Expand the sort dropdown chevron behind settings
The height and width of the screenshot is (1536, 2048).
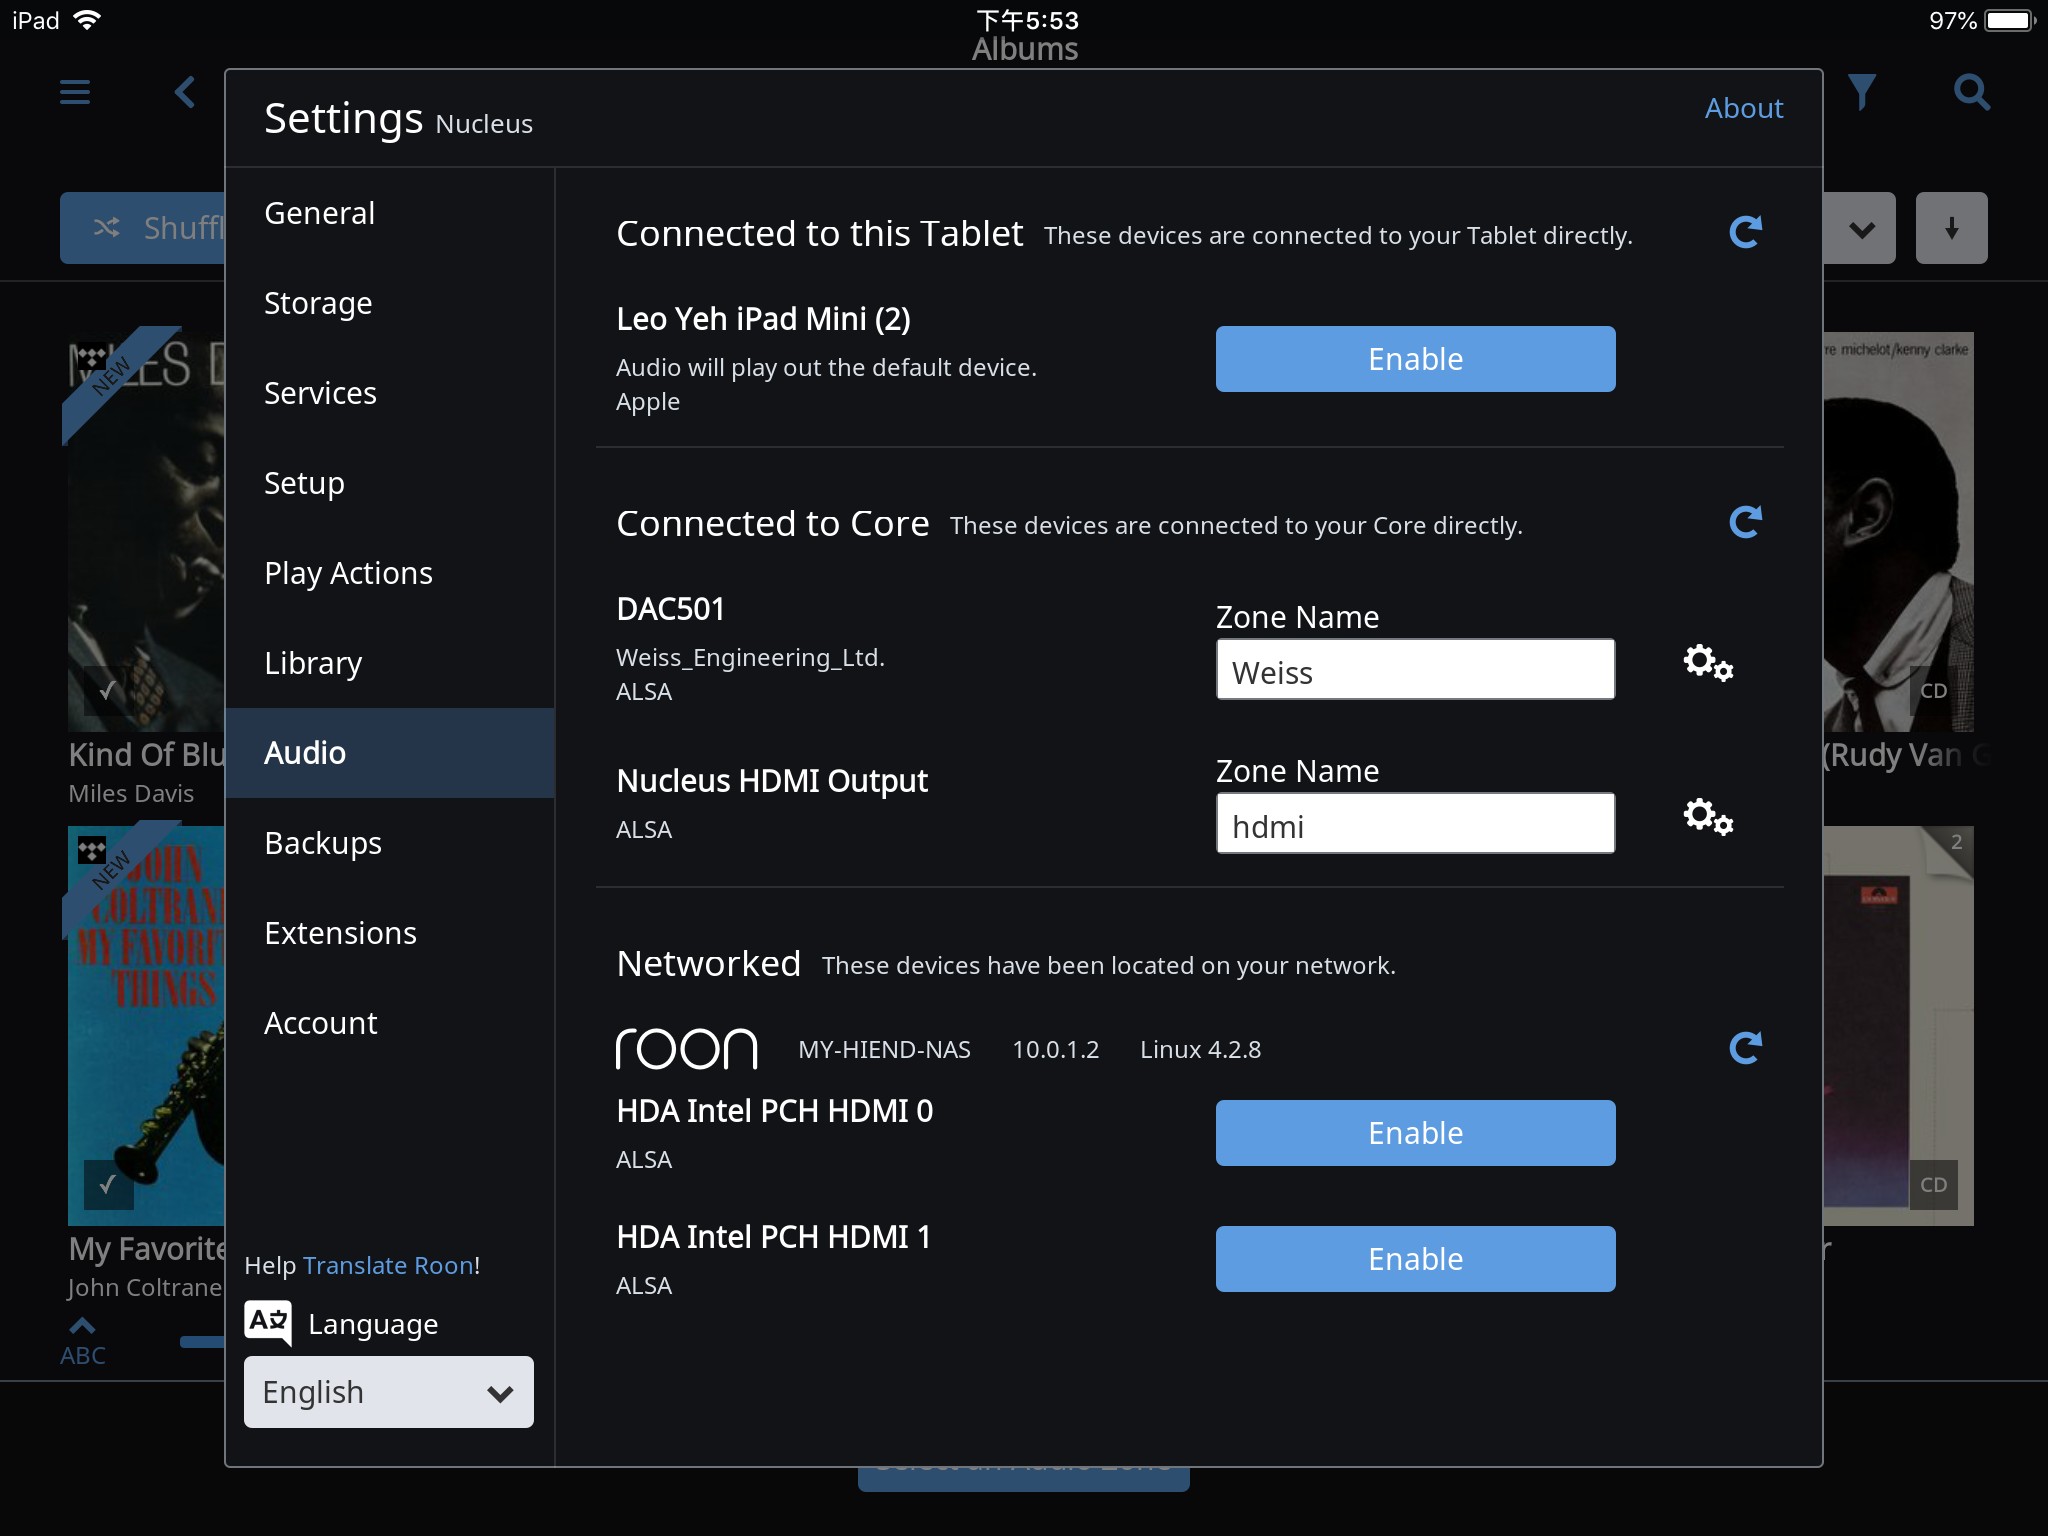tap(1861, 228)
